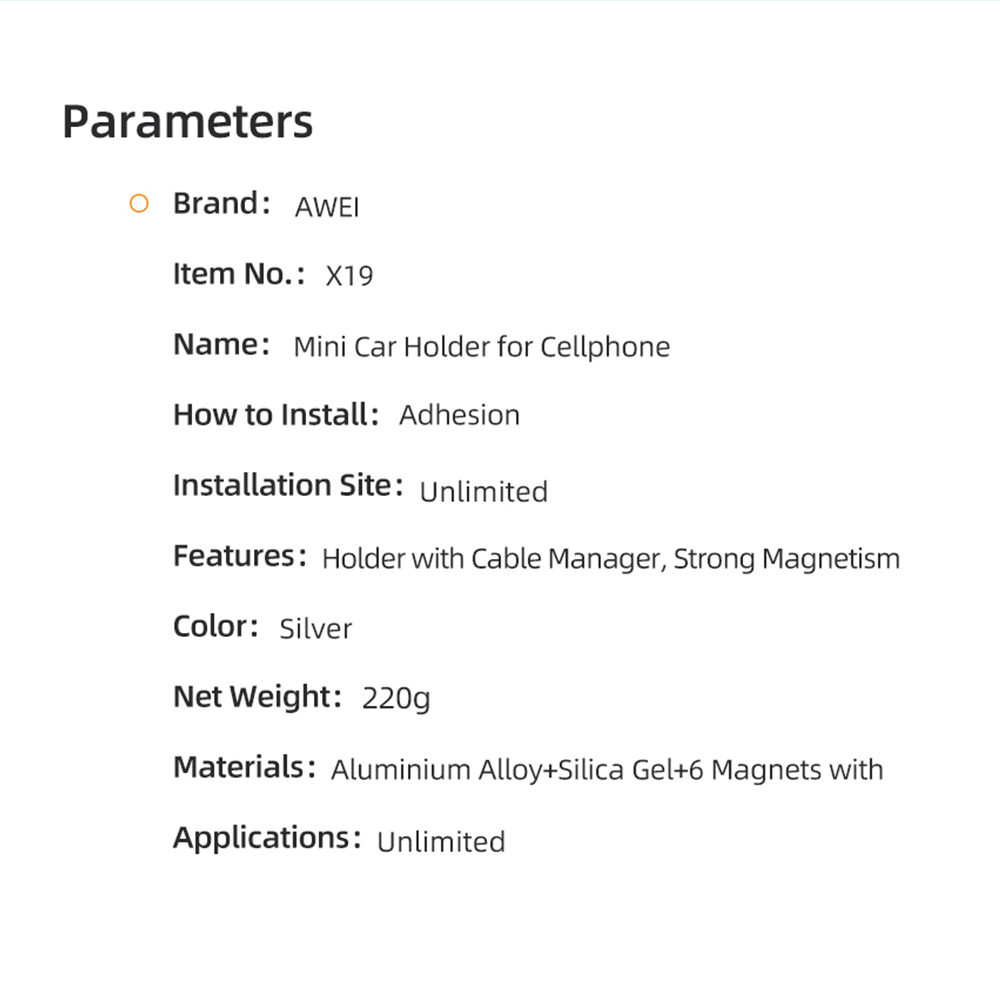1000x1000 pixels.
Task: Click Mini Car Holder for Cellphone text
Action: click(482, 348)
